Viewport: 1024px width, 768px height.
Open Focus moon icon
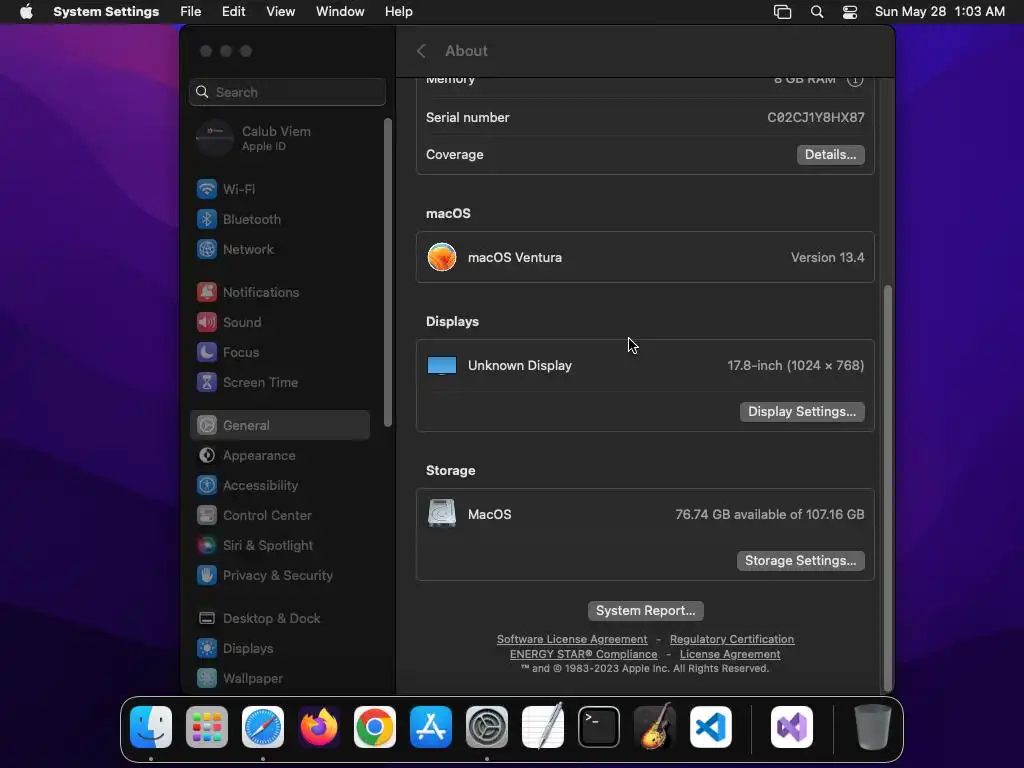207,352
